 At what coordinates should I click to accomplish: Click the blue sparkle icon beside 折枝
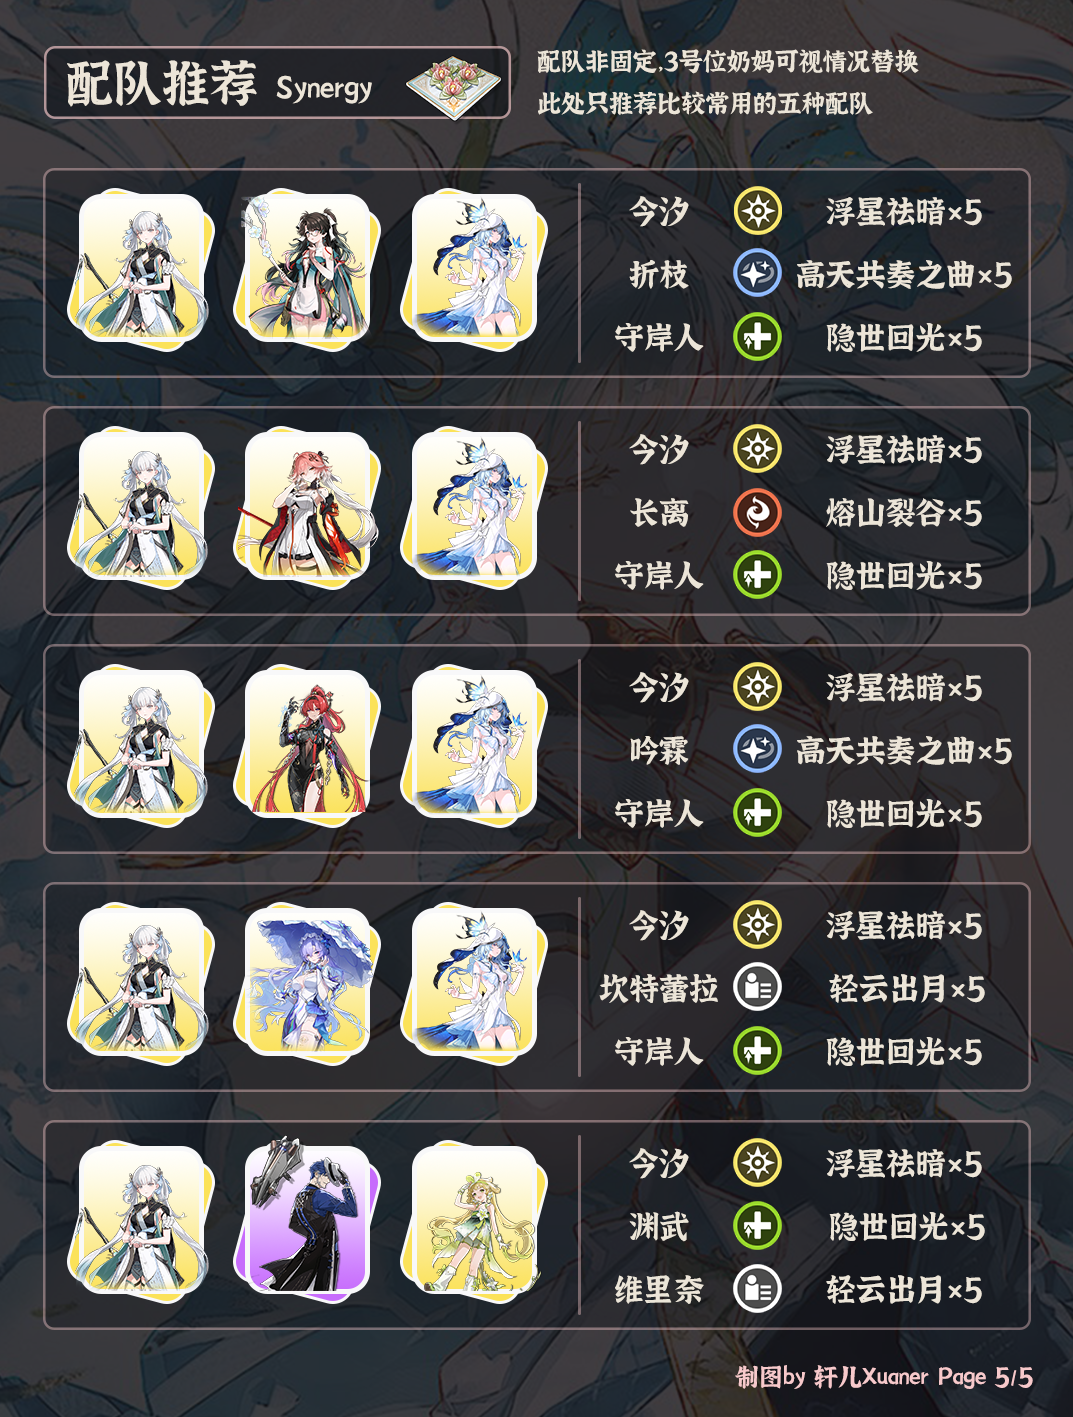tap(757, 274)
